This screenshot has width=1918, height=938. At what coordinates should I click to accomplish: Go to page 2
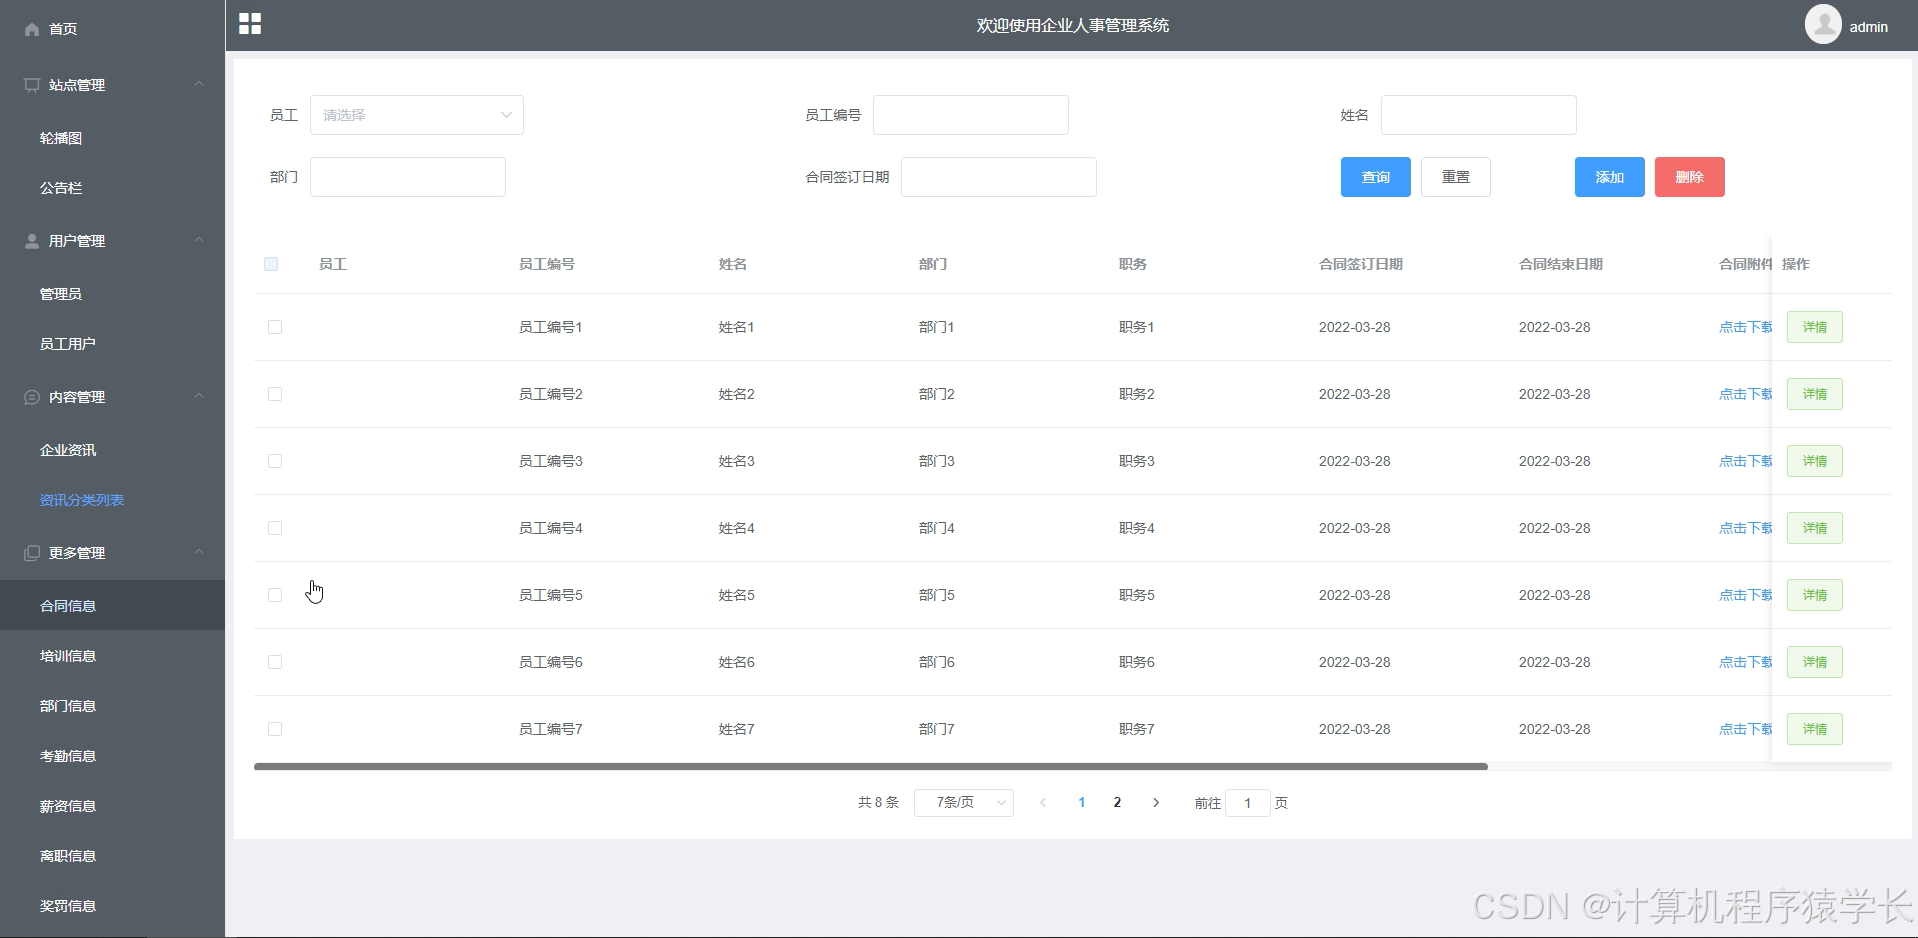click(x=1117, y=802)
